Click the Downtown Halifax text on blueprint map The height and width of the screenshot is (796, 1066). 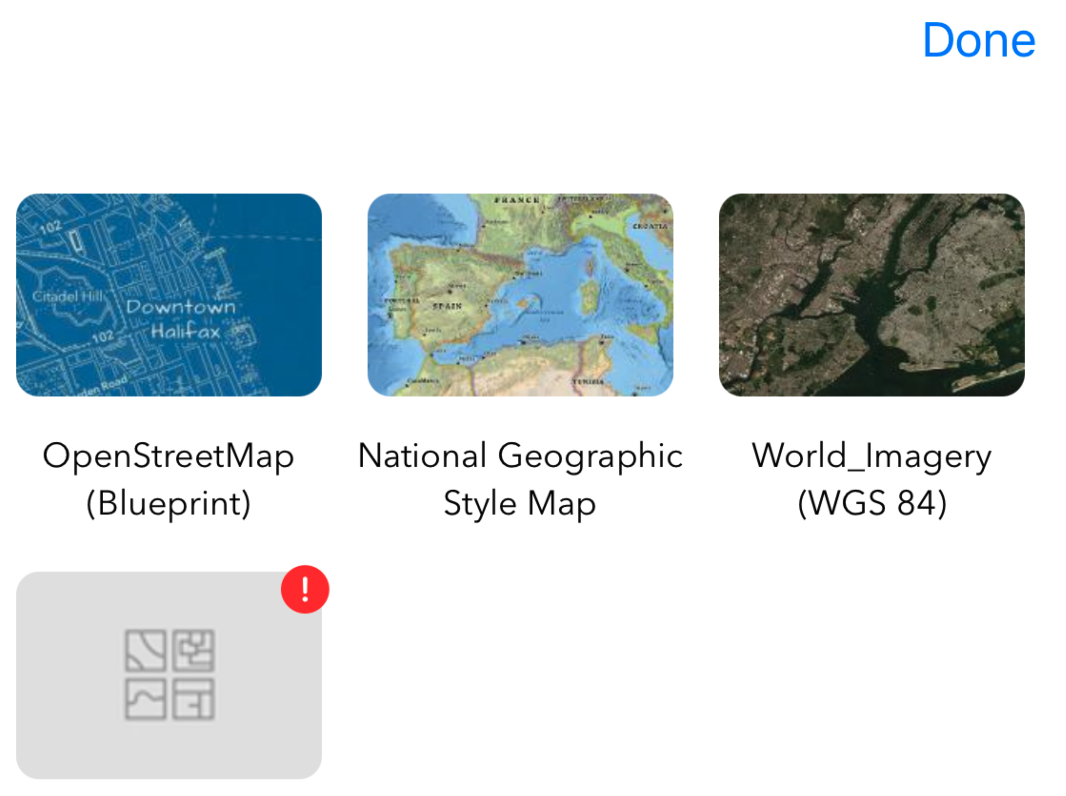coord(180,318)
